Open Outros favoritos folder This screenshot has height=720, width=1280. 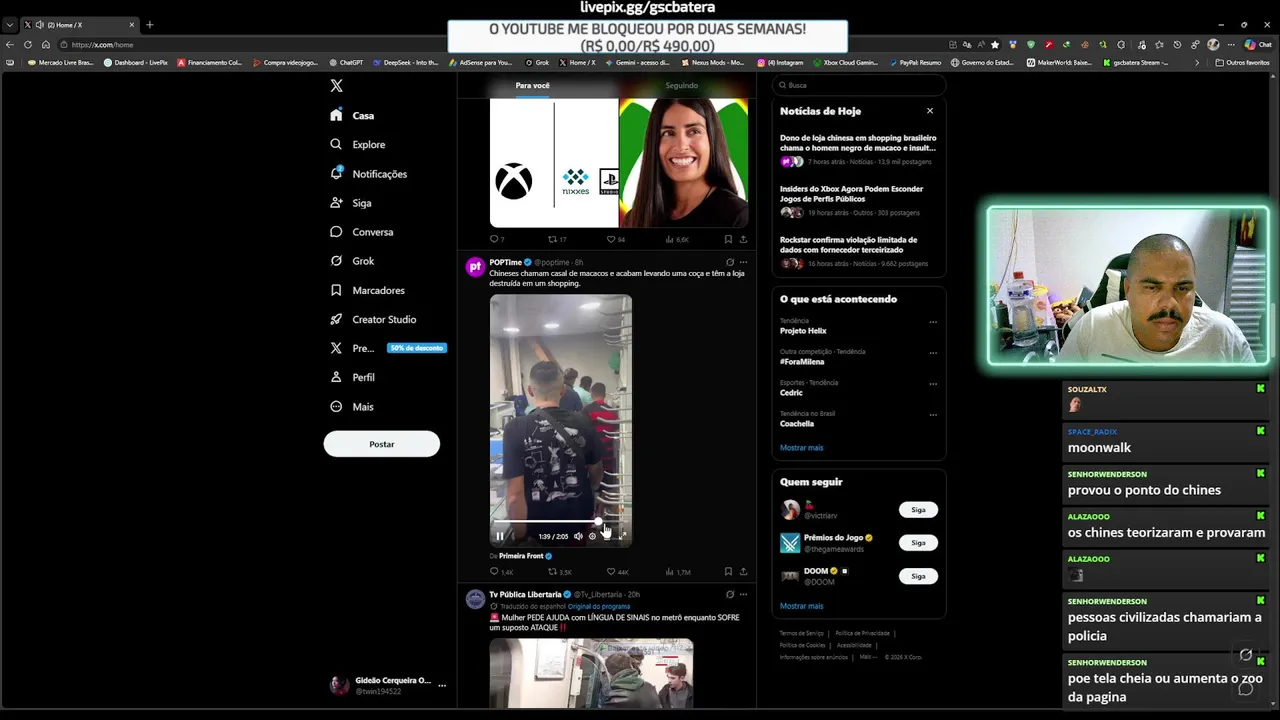tap(1242, 62)
